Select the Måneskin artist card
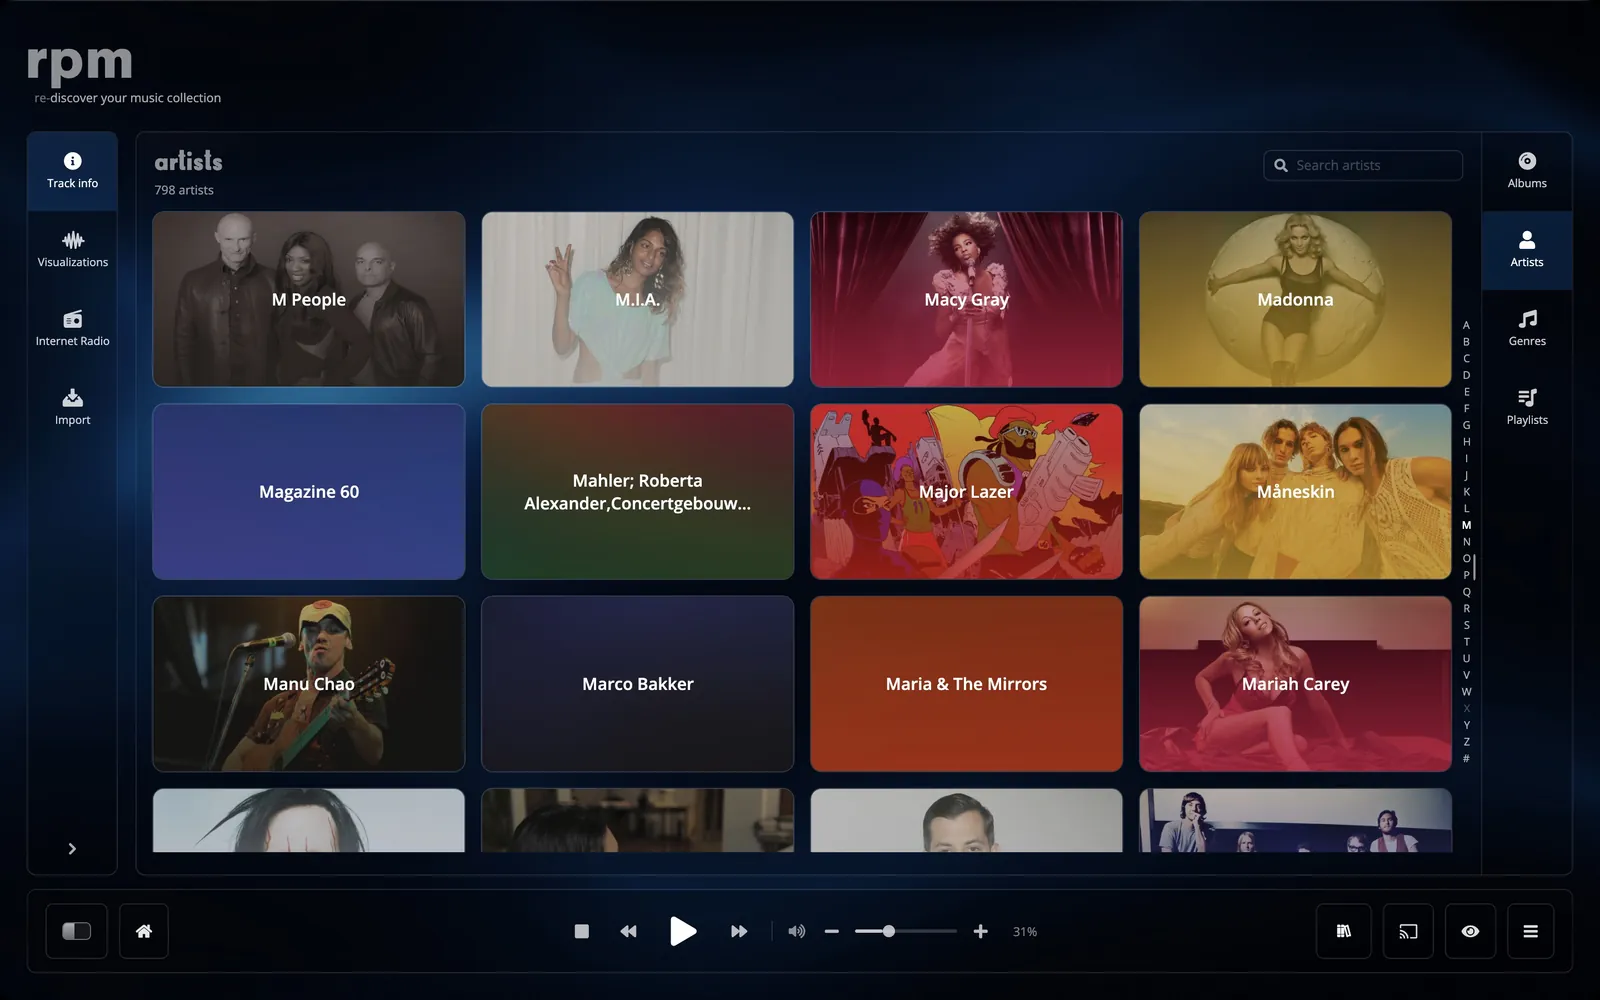Viewport: 1600px width, 1000px height. [x=1295, y=492]
